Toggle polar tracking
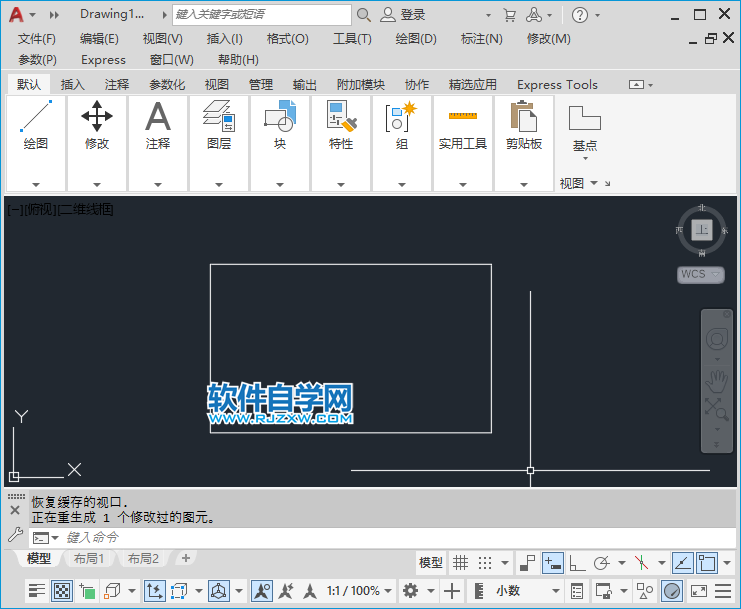 [x=602, y=563]
